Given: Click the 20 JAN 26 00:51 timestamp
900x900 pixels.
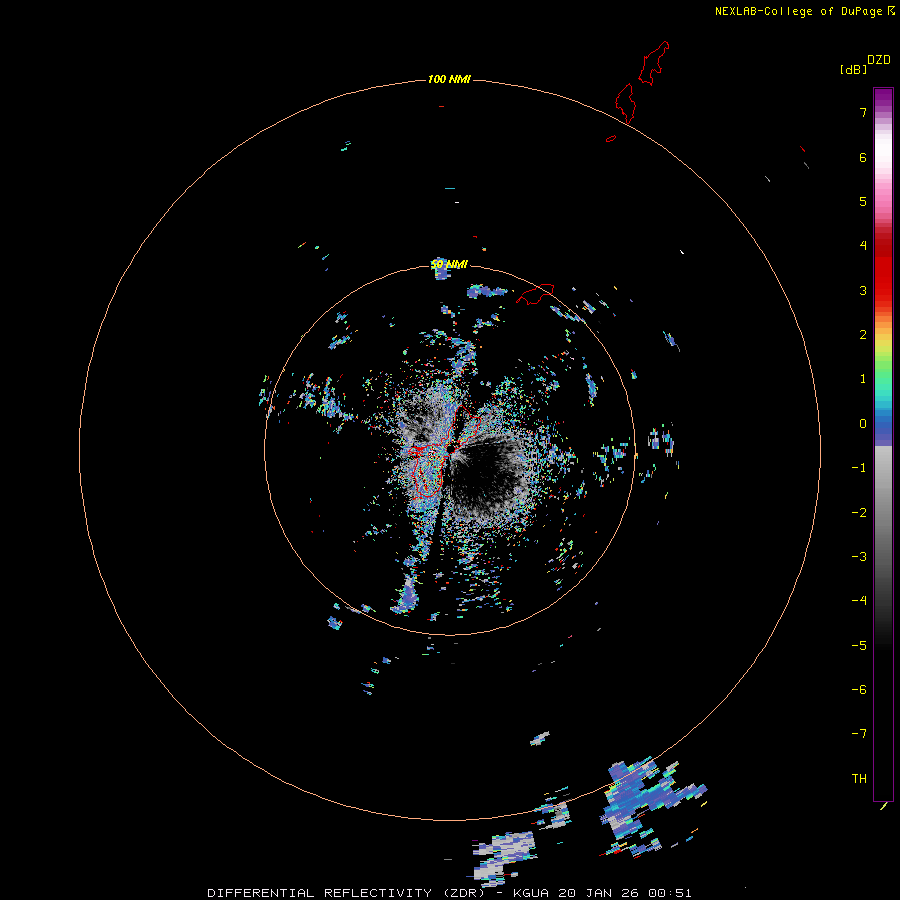Looking at the screenshot, I should 624,893.
